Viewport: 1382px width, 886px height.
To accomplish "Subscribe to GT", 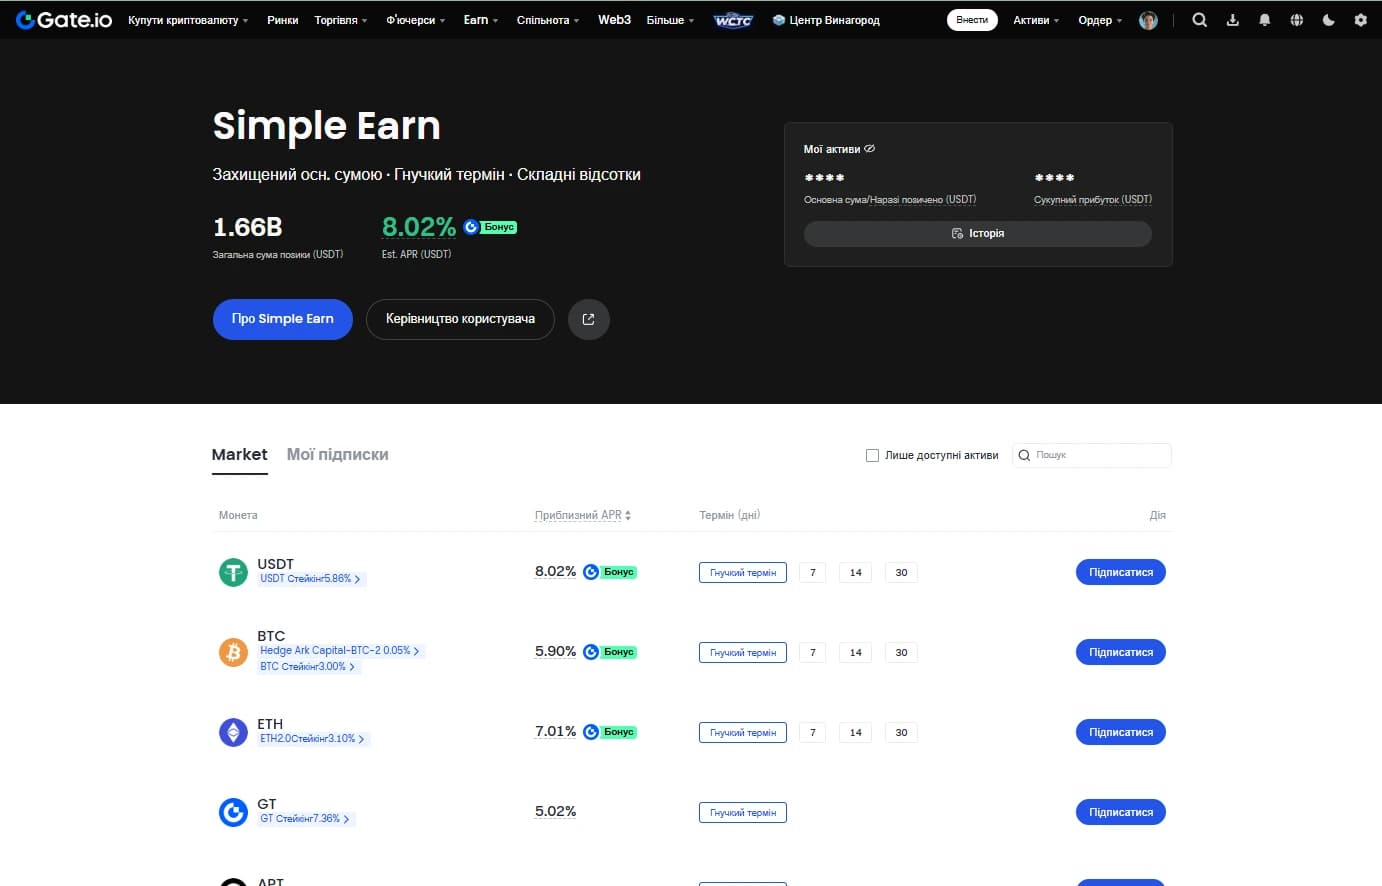I will (x=1121, y=812).
